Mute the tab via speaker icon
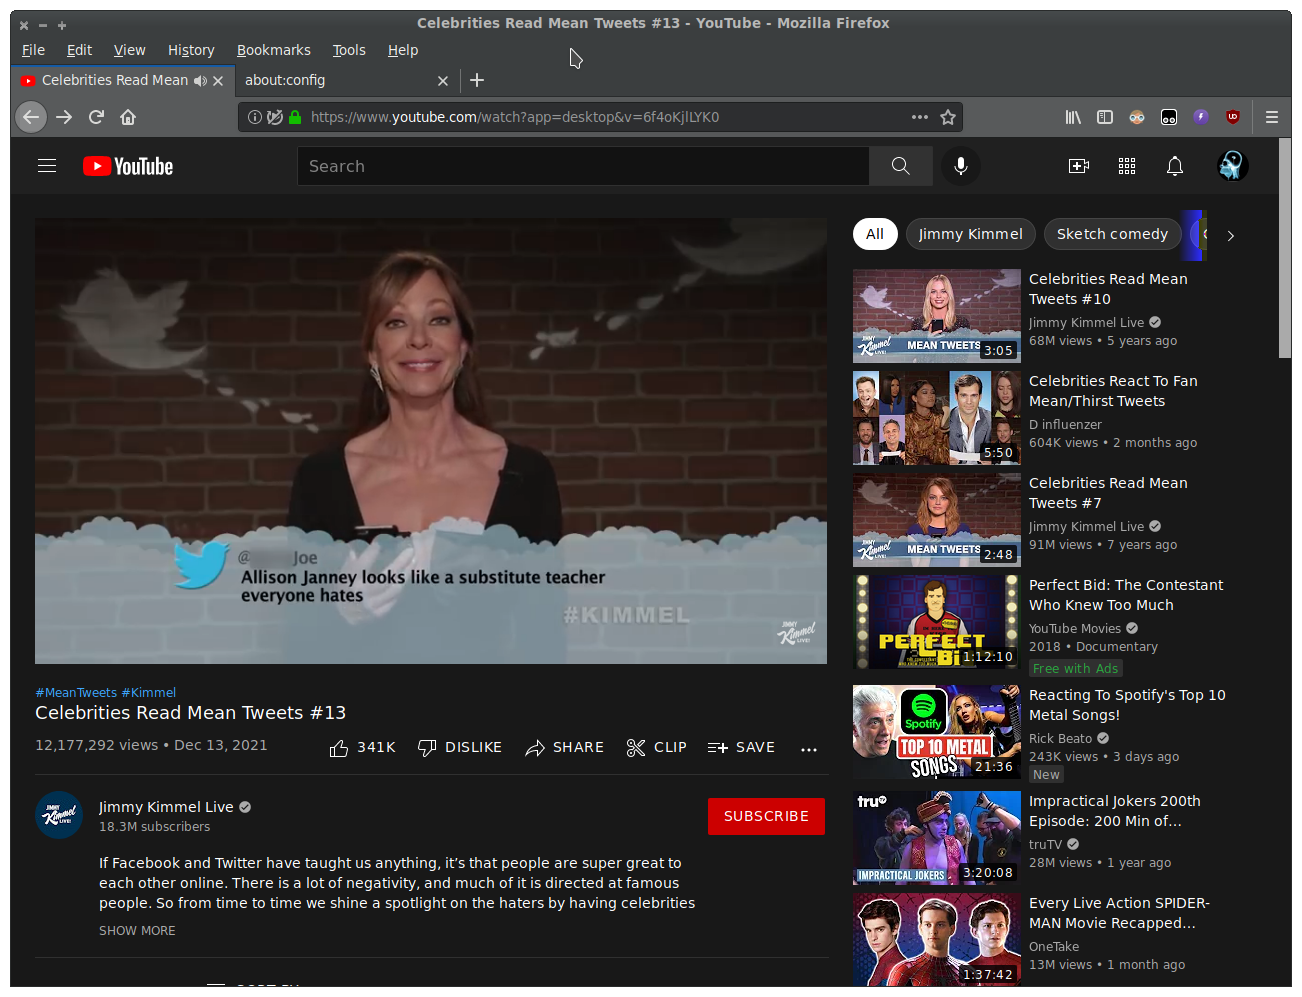1302x997 pixels. pos(200,80)
